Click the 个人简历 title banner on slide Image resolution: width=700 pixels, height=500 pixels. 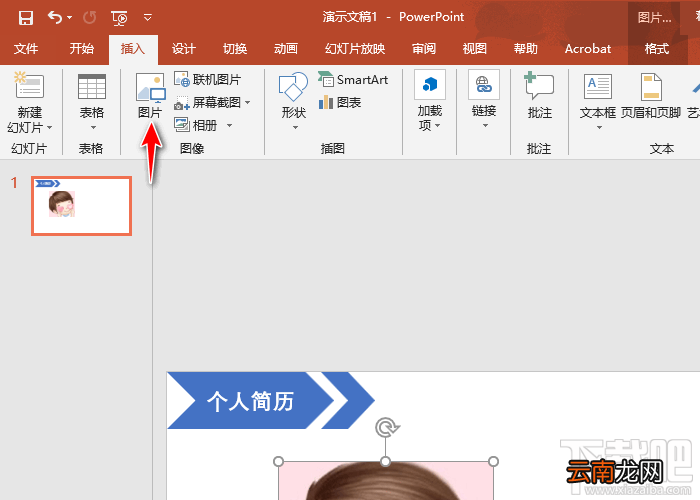(x=250, y=400)
